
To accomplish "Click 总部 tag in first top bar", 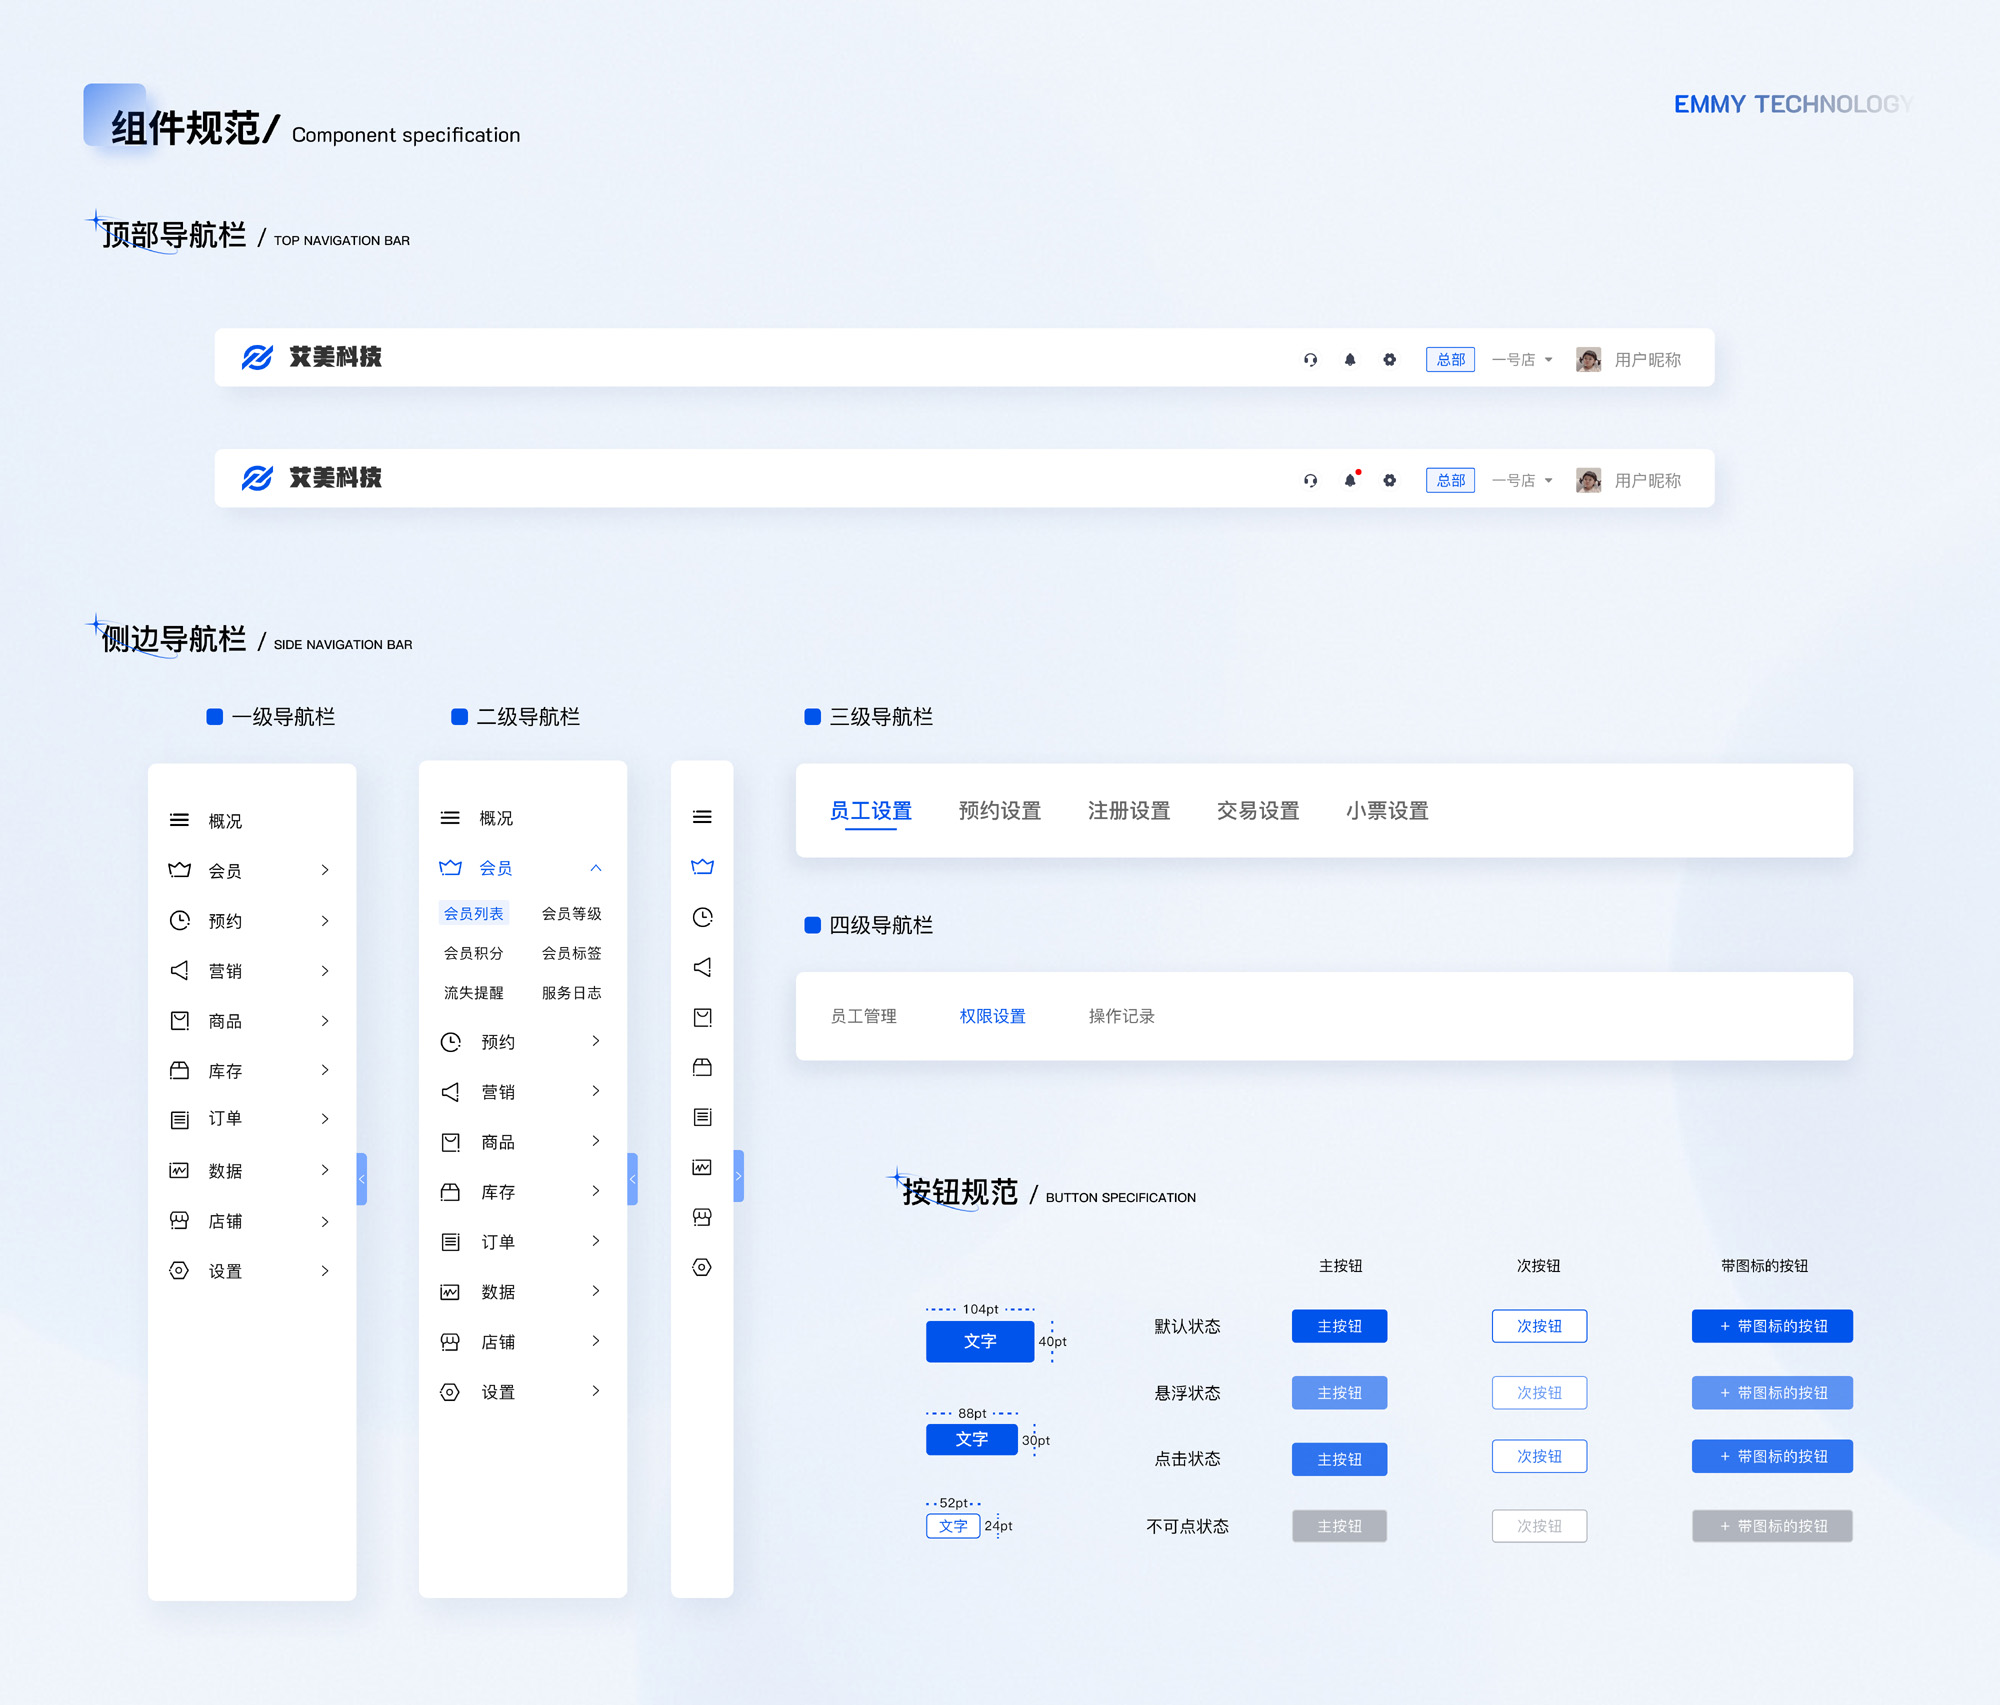I will 1450,360.
